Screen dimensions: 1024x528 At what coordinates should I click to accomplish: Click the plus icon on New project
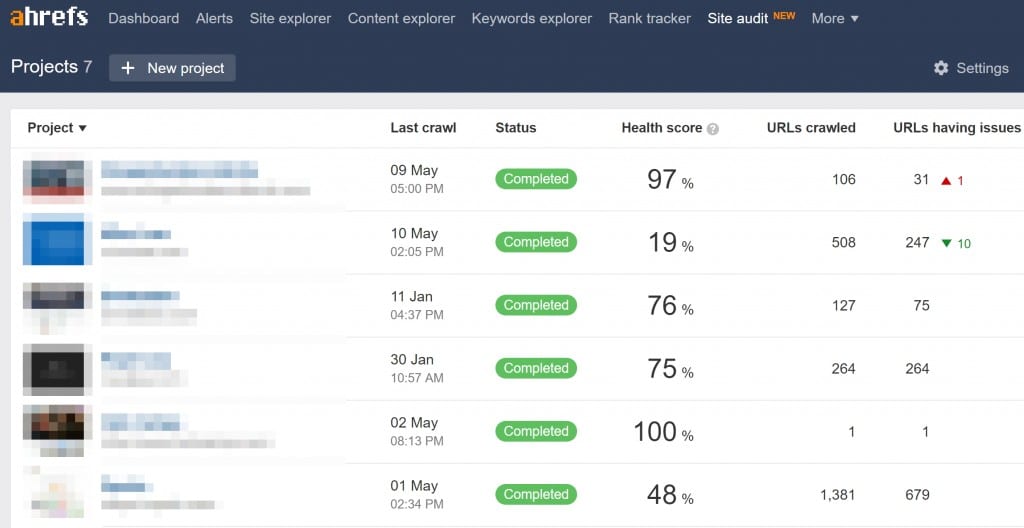pyautogui.click(x=128, y=68)
